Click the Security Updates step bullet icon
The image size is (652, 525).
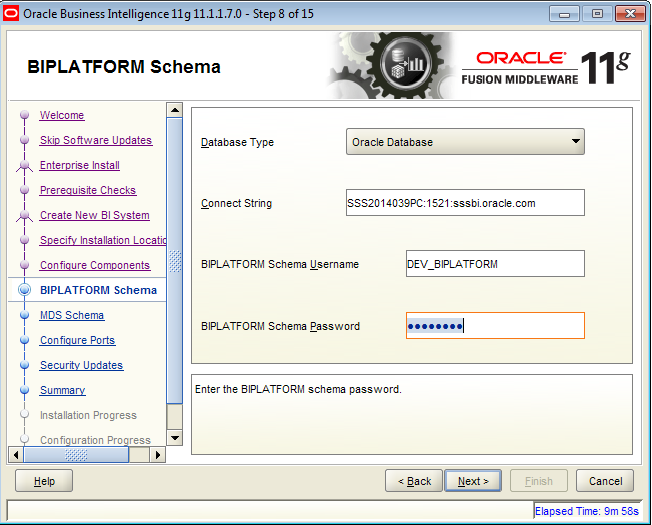click(25, 365)
